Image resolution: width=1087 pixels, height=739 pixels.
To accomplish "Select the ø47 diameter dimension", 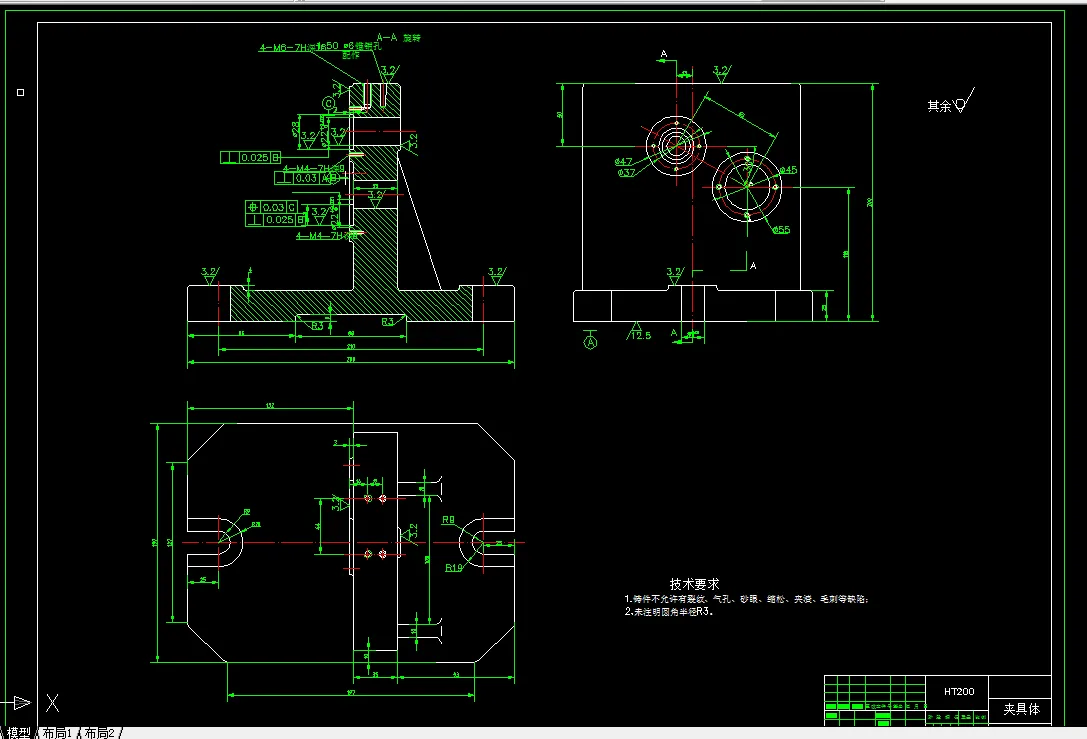I will (623, 162).
